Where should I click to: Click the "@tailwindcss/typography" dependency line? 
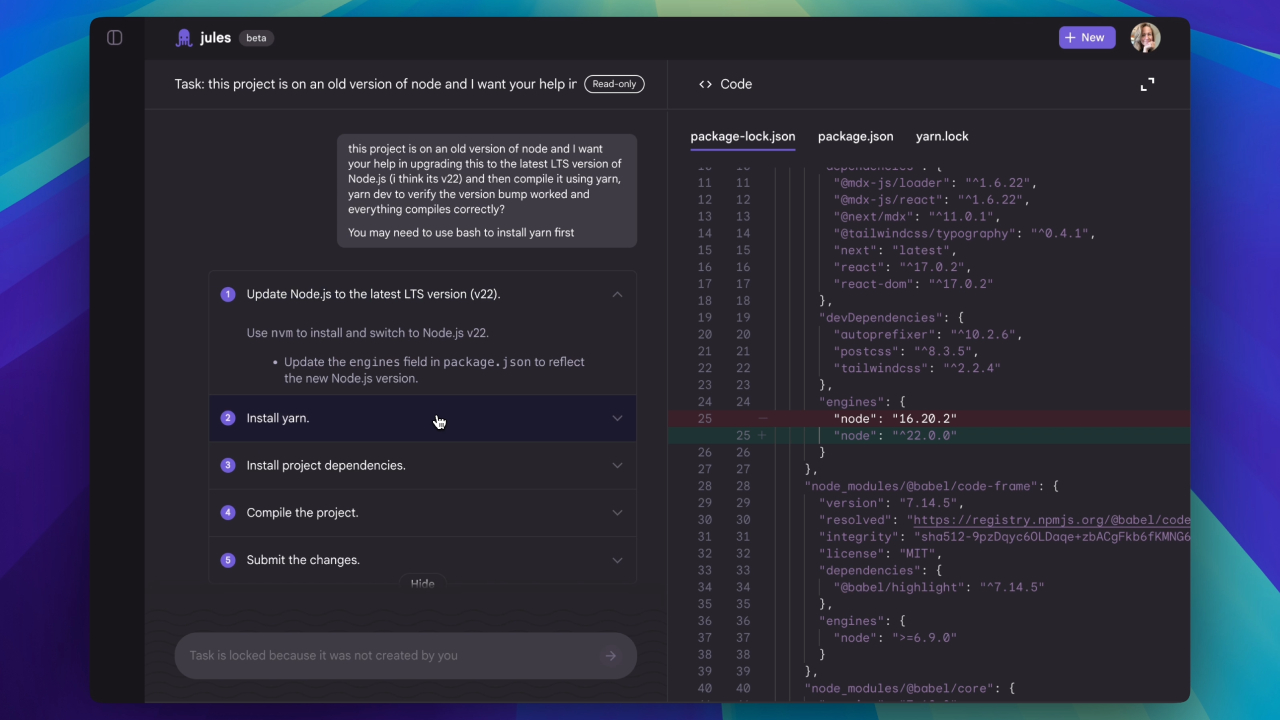965,233
